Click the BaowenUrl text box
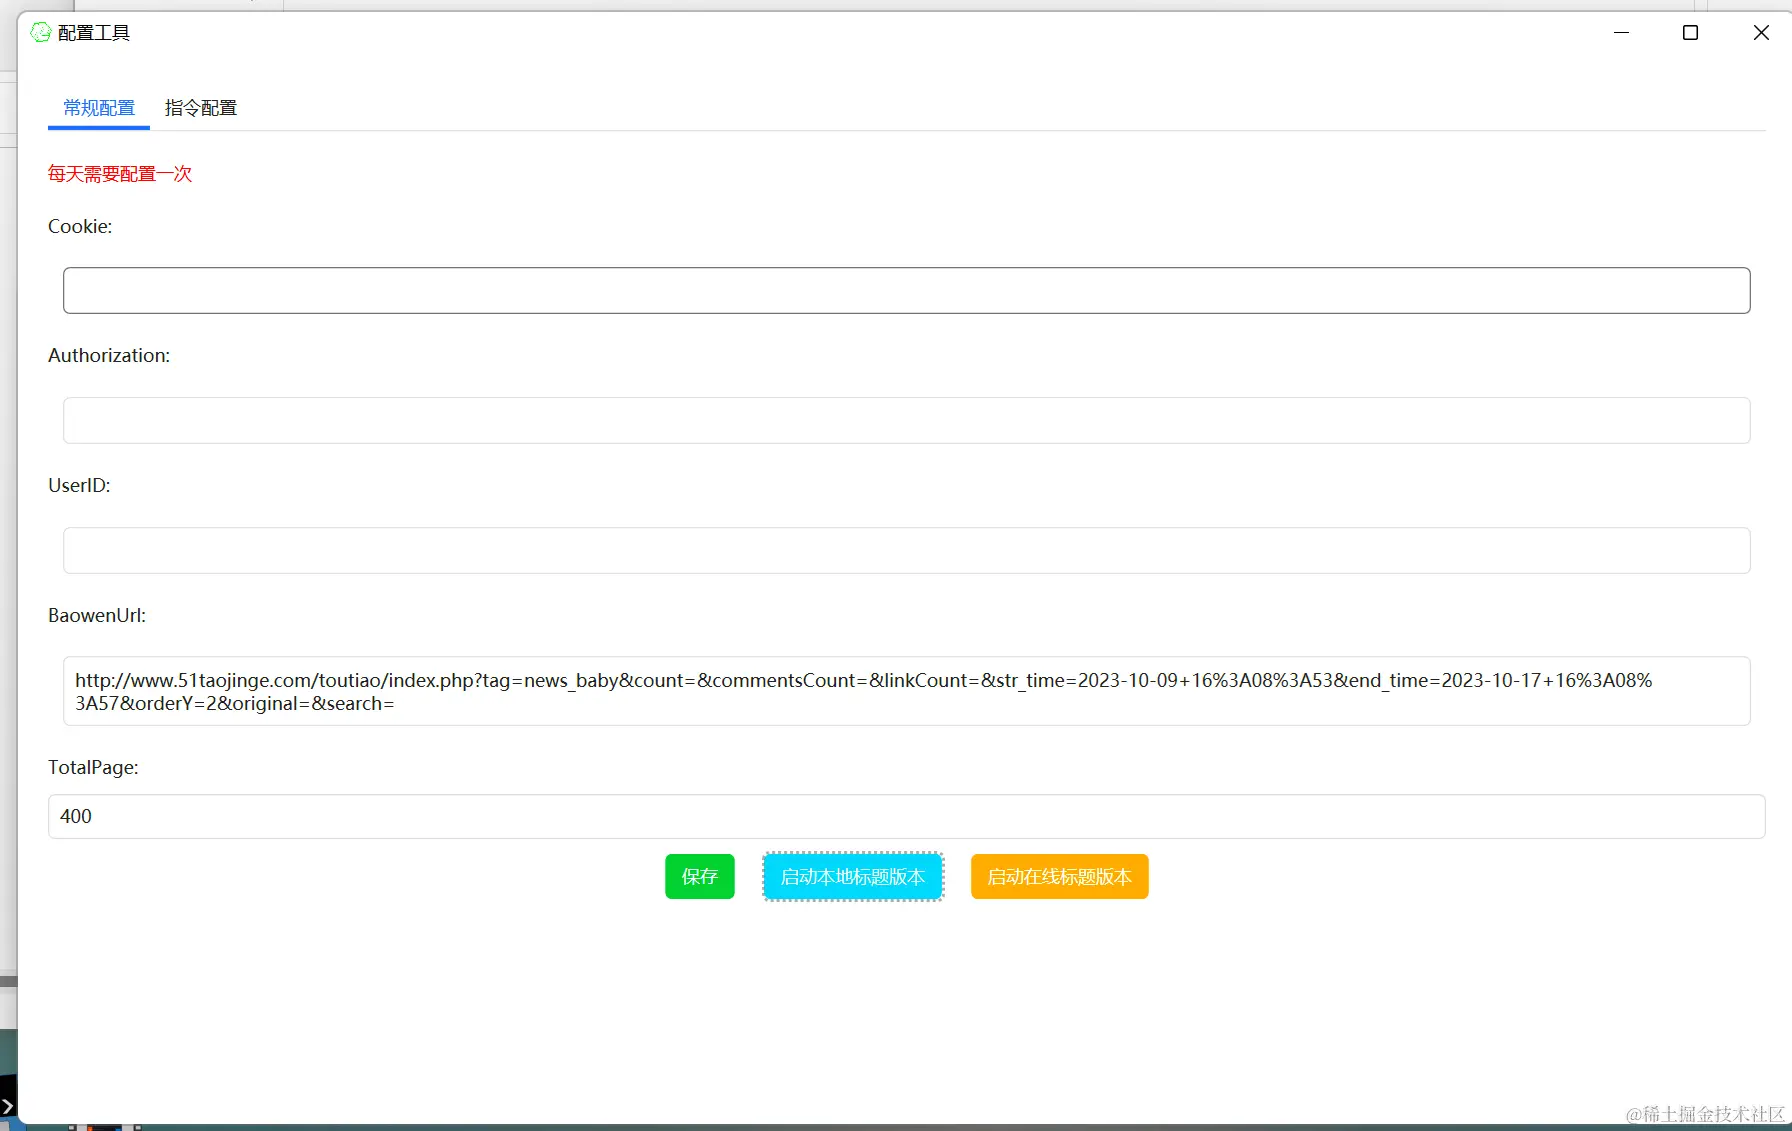 [906, 691]
